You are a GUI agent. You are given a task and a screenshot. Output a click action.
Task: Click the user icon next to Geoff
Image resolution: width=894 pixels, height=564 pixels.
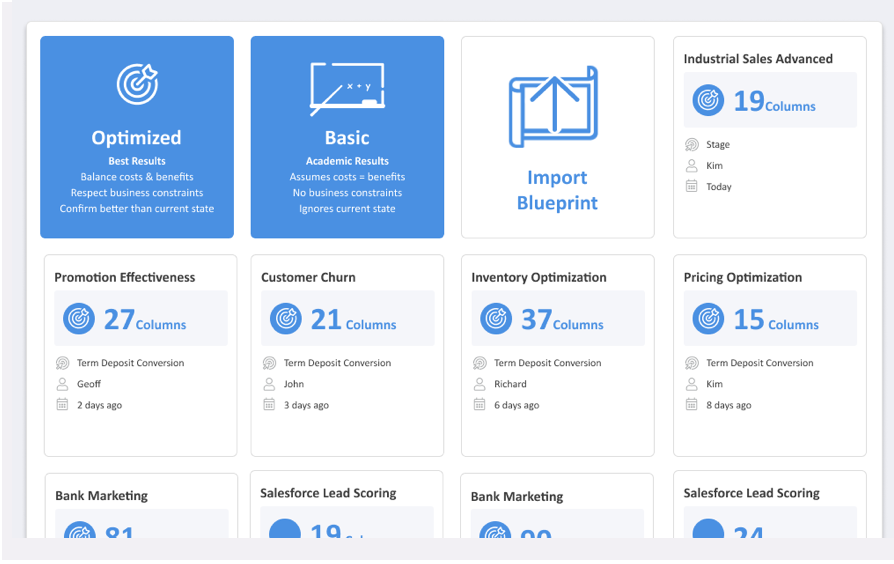(62, 384)
